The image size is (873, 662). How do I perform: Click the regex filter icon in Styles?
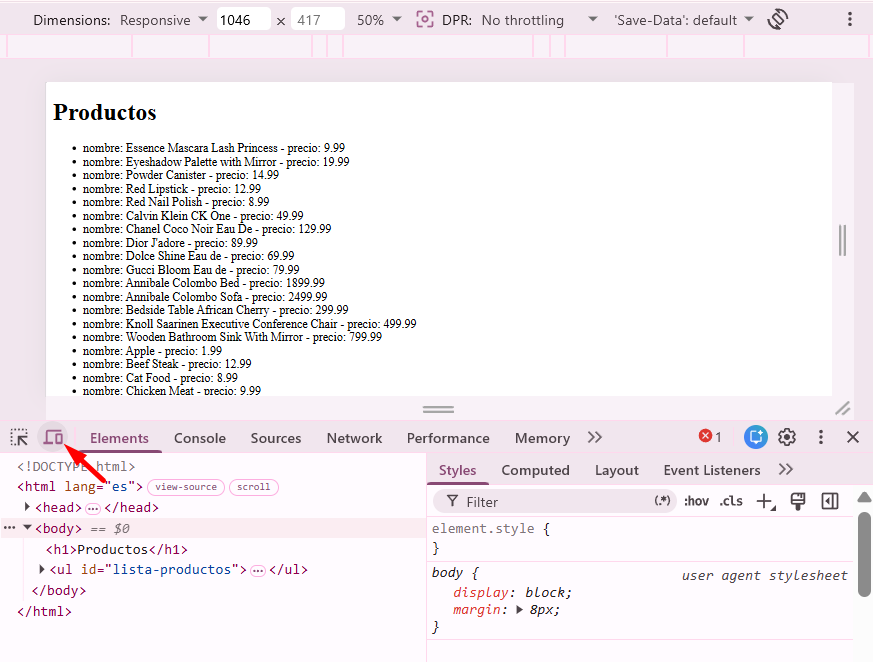(x=662, y=501)
